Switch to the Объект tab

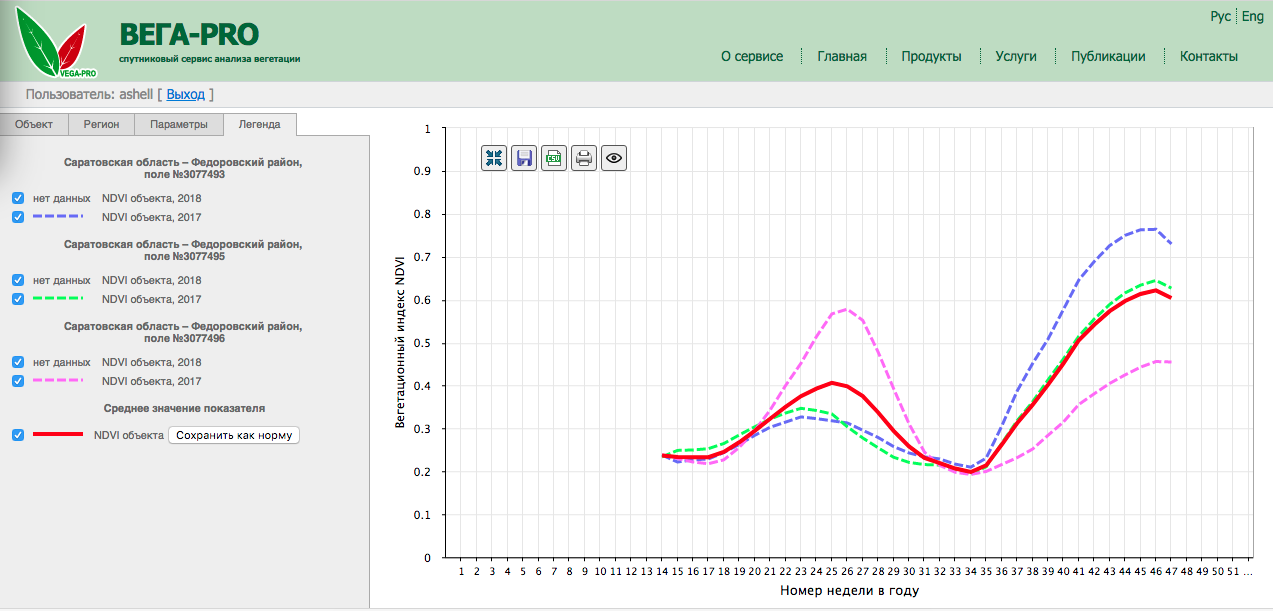(34, 125)
